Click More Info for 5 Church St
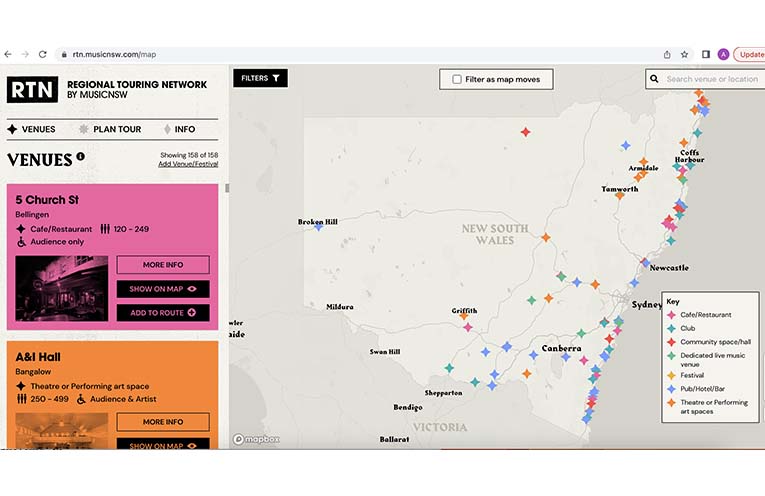This screenshot has width=765, height=496. pos(163,265)
